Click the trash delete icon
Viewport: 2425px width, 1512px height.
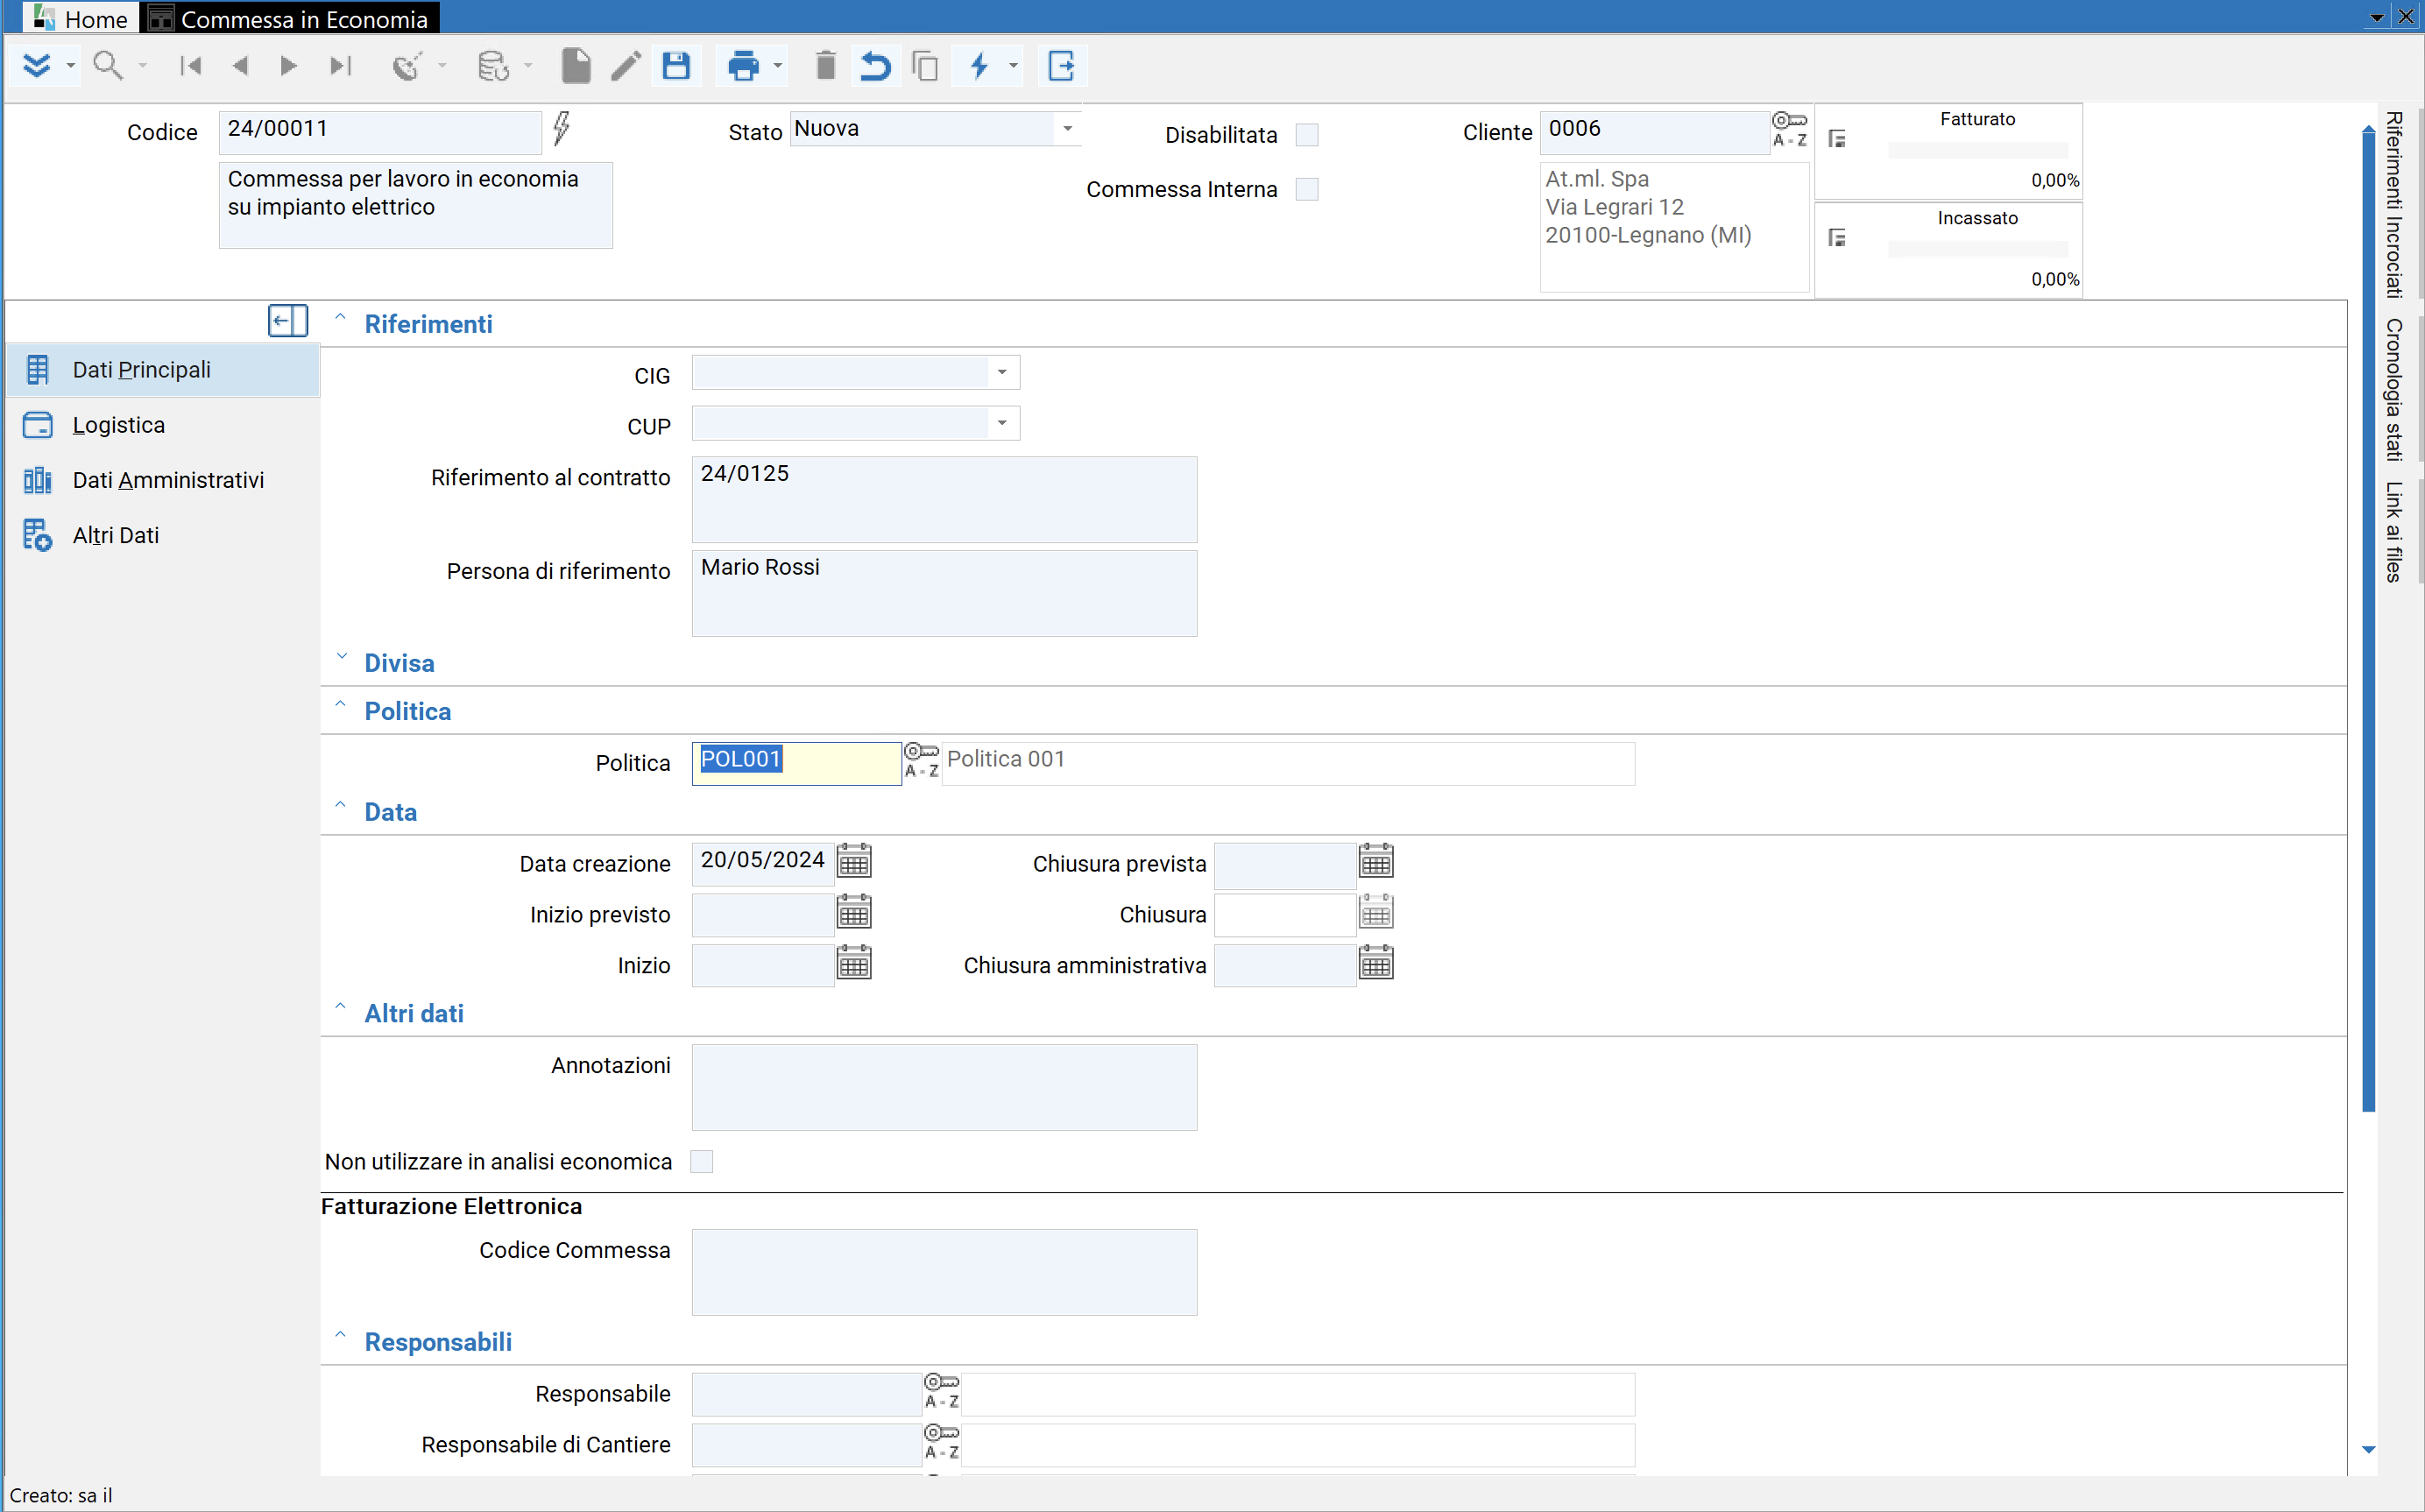825,66
